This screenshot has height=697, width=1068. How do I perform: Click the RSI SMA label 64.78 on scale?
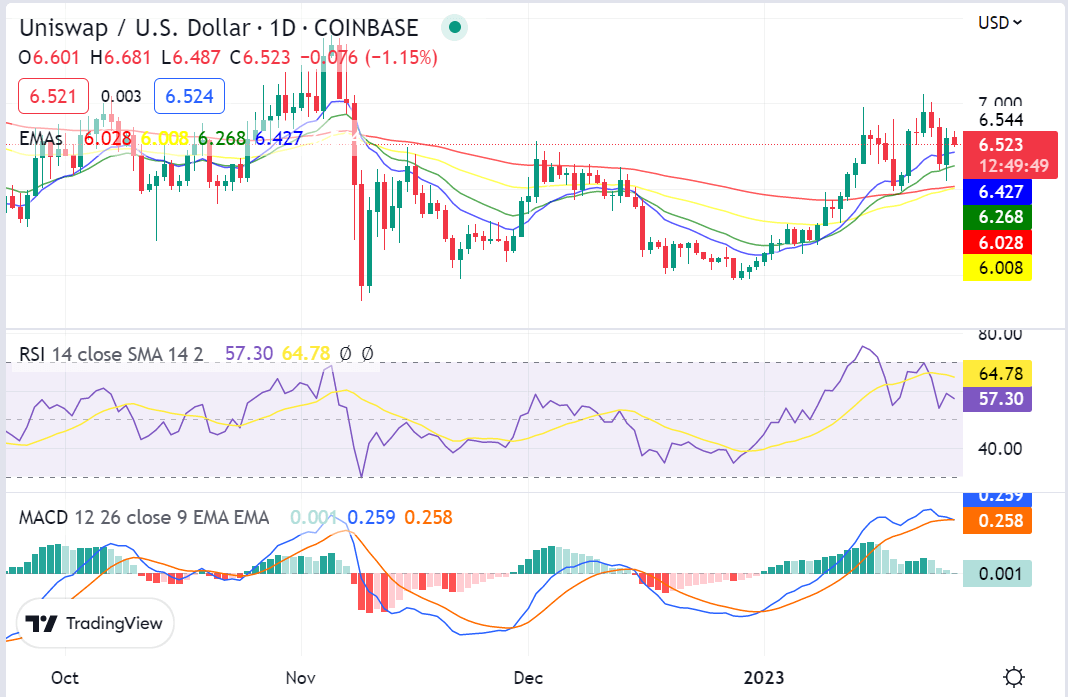pos(997,373)
